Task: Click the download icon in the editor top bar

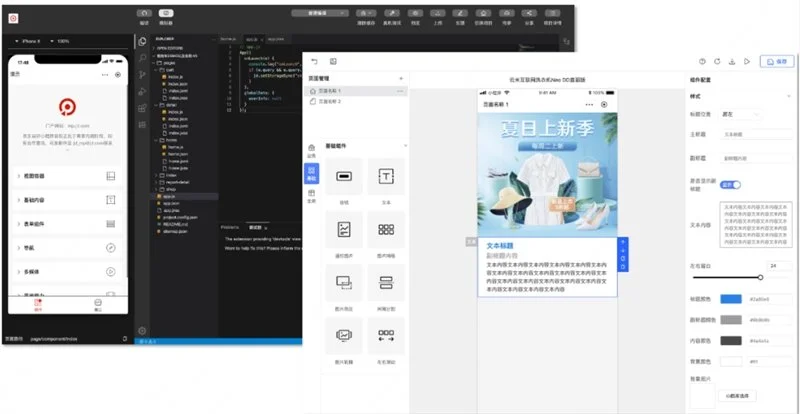Action: pyautogui.click(x=732, y=61)
